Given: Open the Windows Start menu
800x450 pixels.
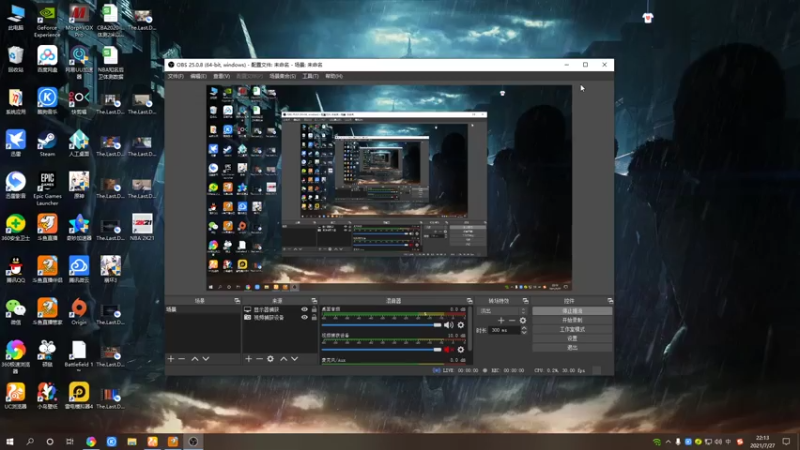Looking at the screenshot, I should pyautogui.click(x=10, y=441).
